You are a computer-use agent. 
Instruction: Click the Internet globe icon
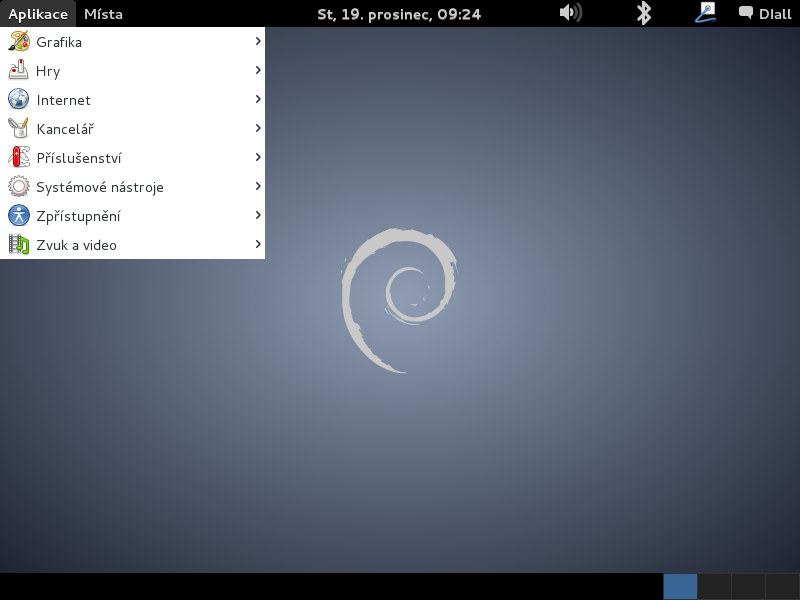19,99
